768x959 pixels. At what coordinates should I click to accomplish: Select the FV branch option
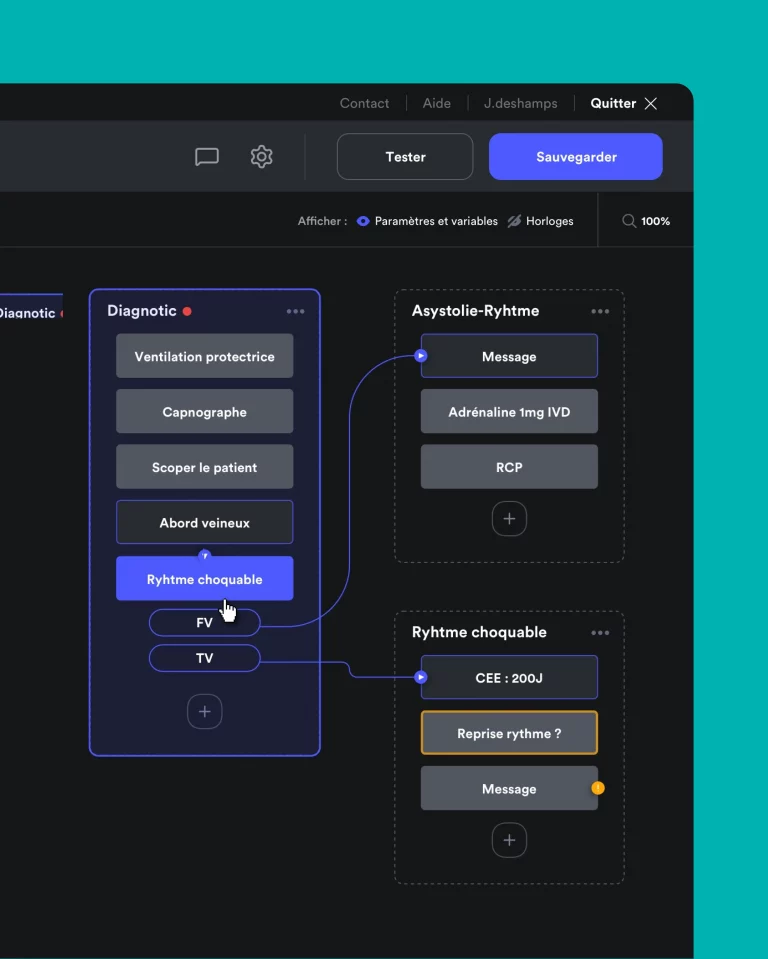pyautogui.click(x=204, y=622)
